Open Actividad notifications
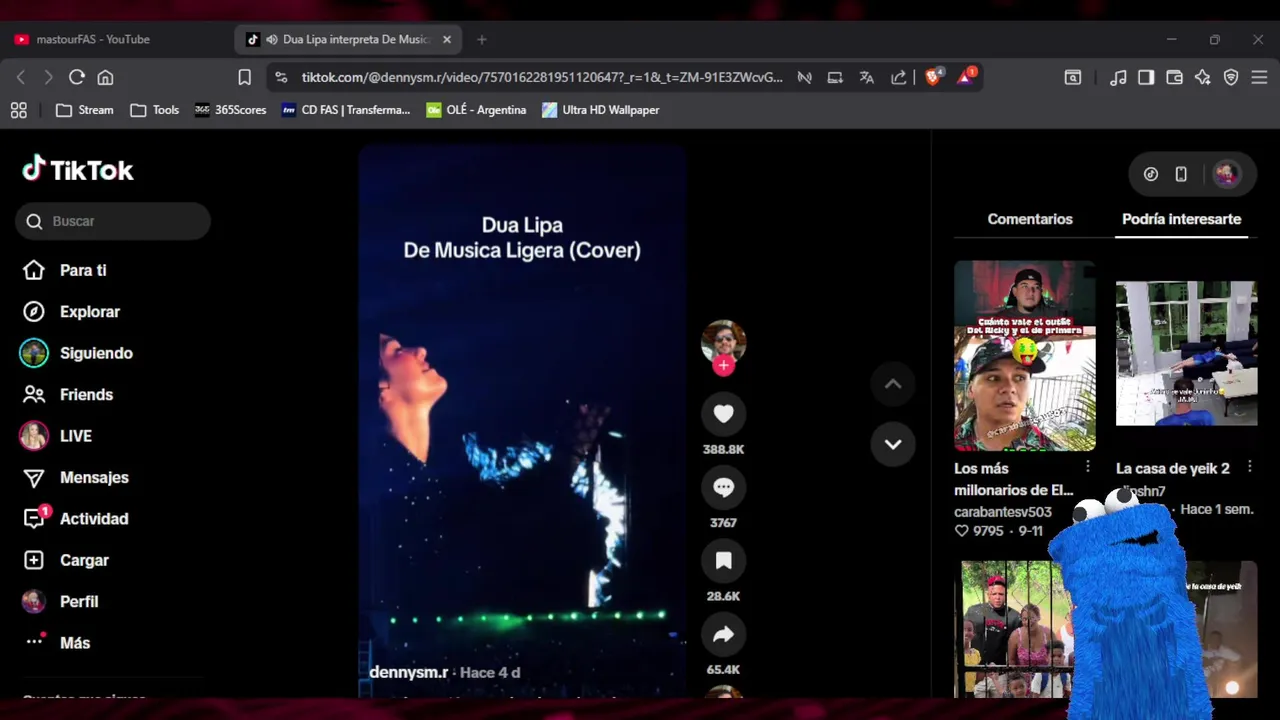This screenshot has width=1280, height=720. pos(76,519)
